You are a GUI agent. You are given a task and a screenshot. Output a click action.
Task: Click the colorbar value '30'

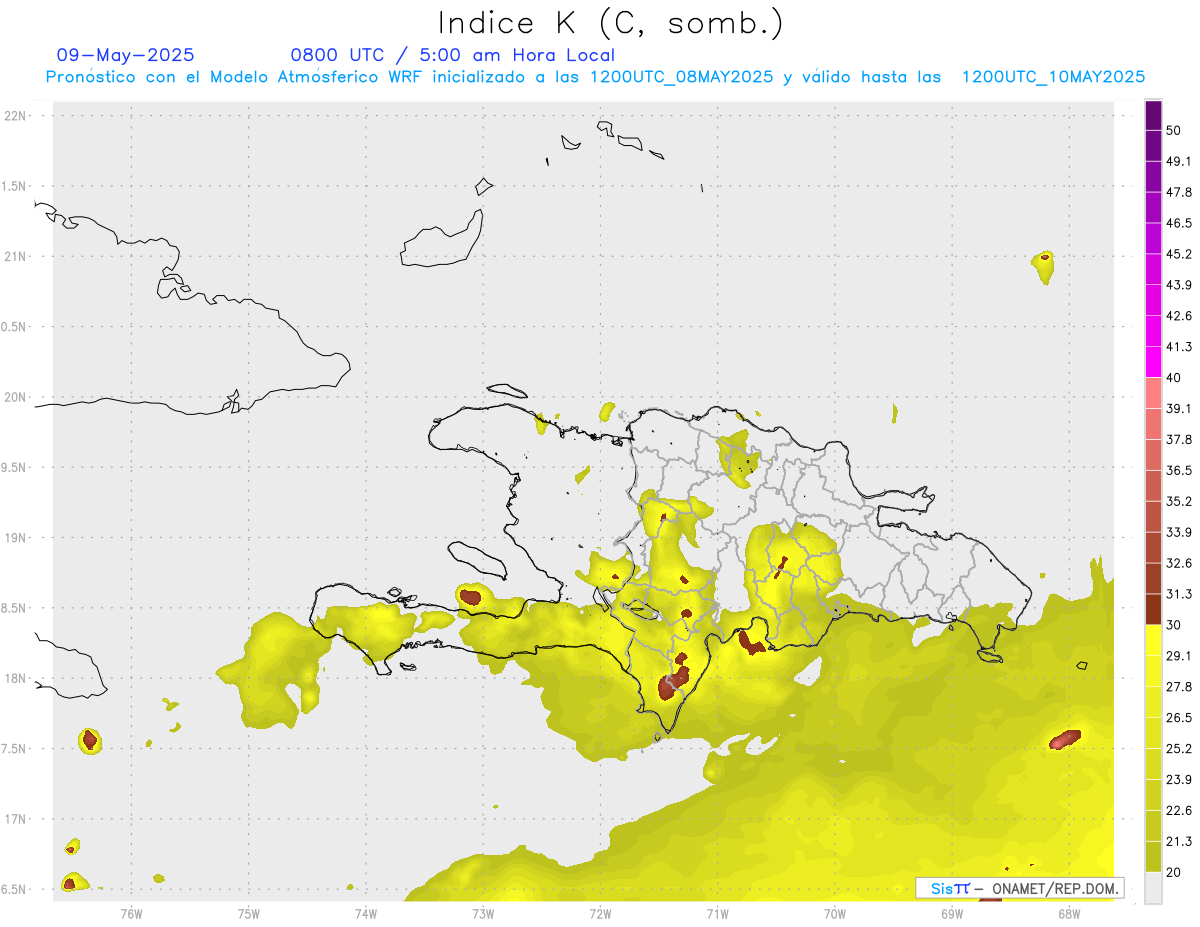tap(1174, 625)
